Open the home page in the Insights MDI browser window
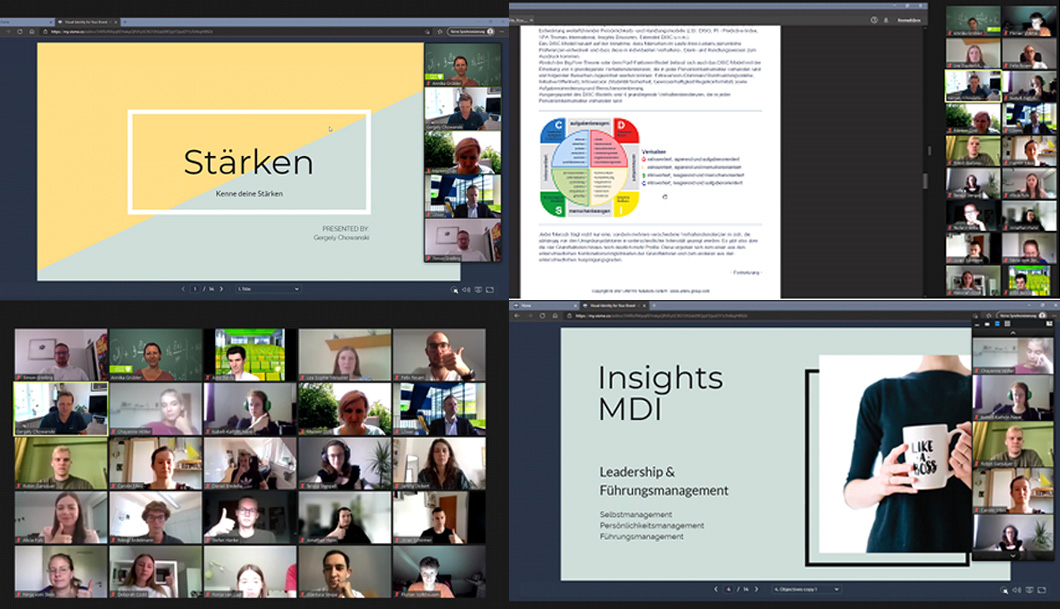1060x609 pixels. tap(554, 315)
